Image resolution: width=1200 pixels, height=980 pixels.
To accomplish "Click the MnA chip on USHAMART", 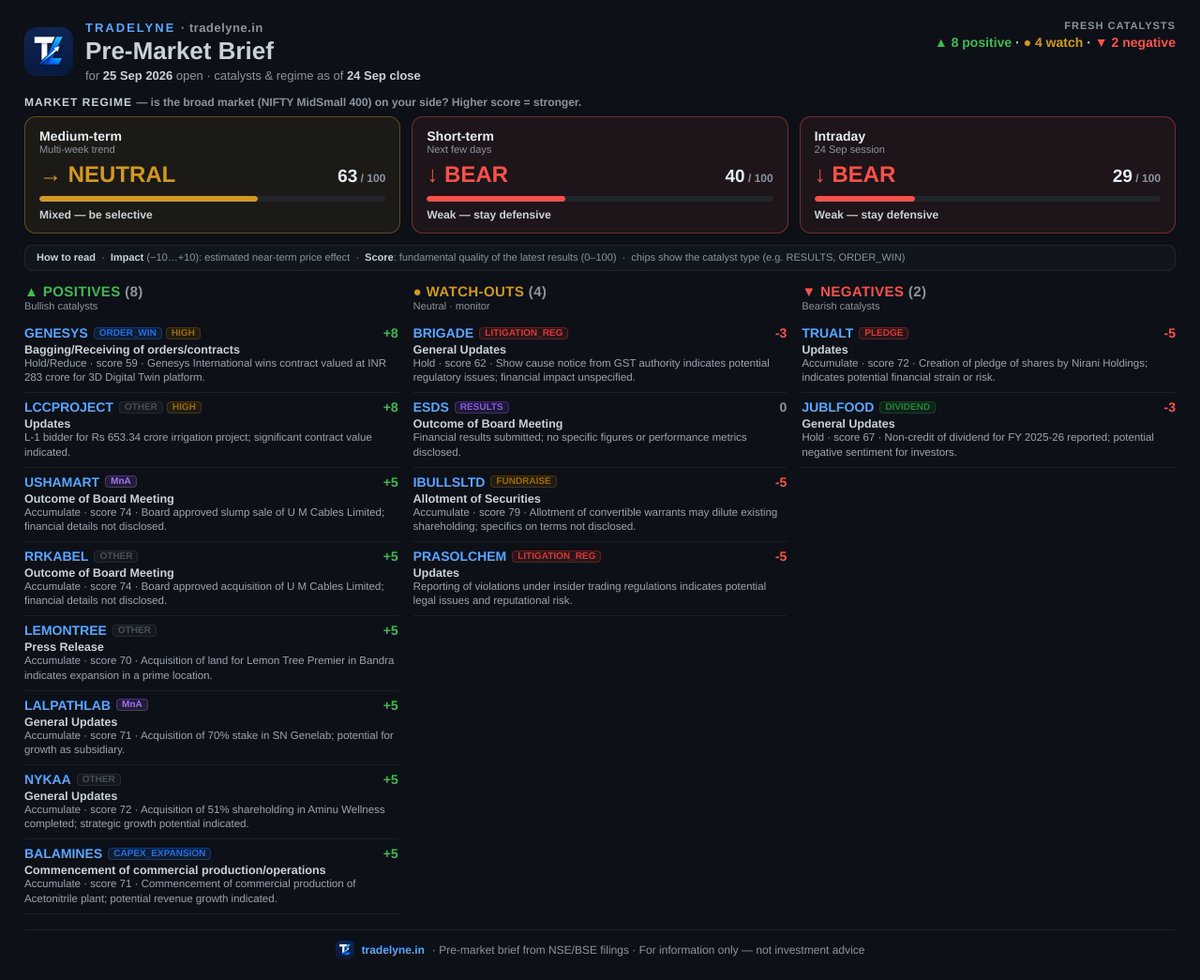I will click(x=121, y=482).
